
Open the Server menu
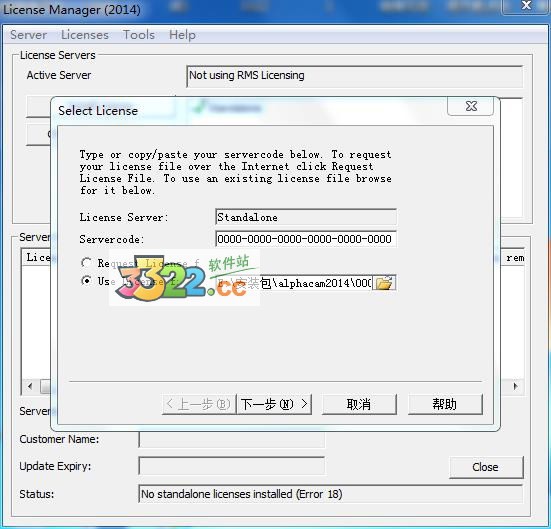point(28,35)
